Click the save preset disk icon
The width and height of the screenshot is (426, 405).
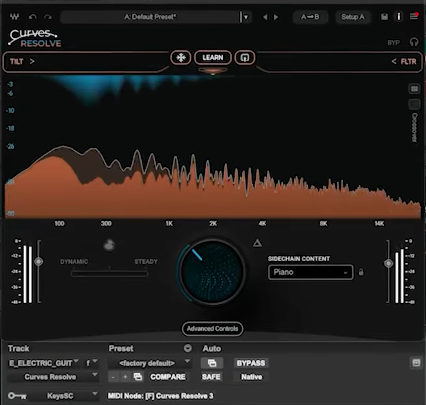click(384, 17)
